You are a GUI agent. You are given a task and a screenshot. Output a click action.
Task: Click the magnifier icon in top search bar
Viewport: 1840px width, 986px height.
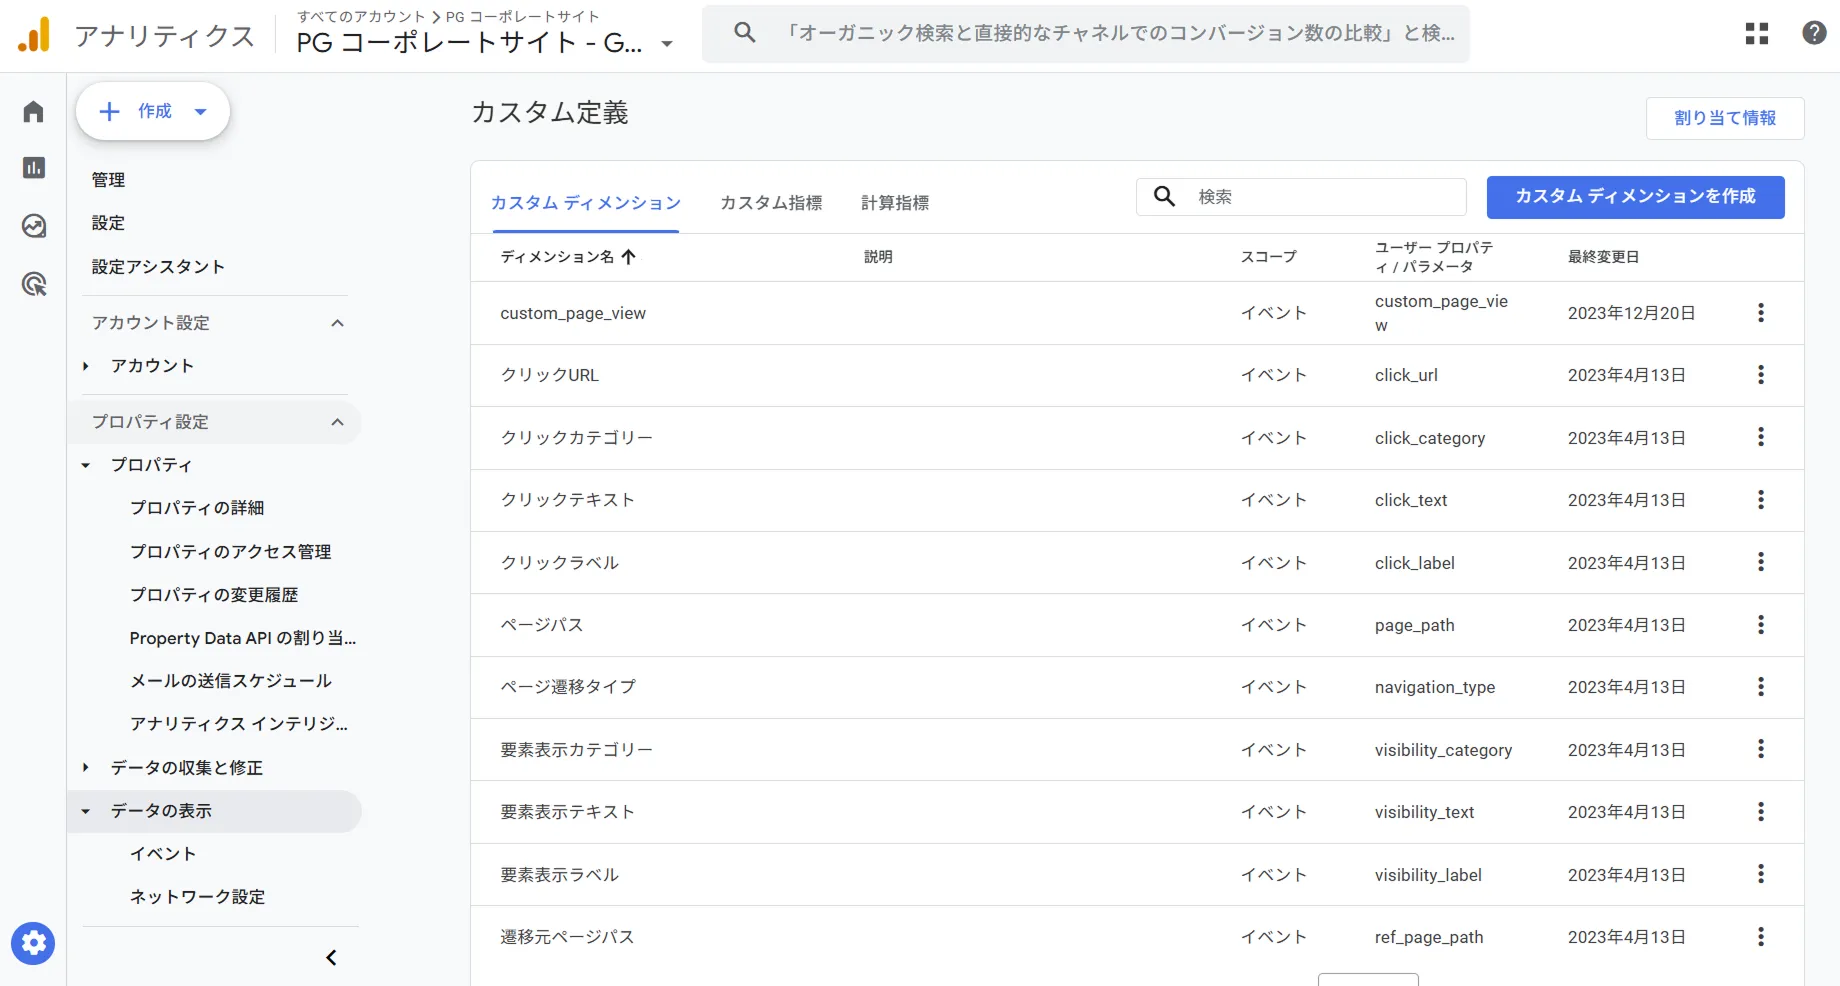(x=744, y=33)
